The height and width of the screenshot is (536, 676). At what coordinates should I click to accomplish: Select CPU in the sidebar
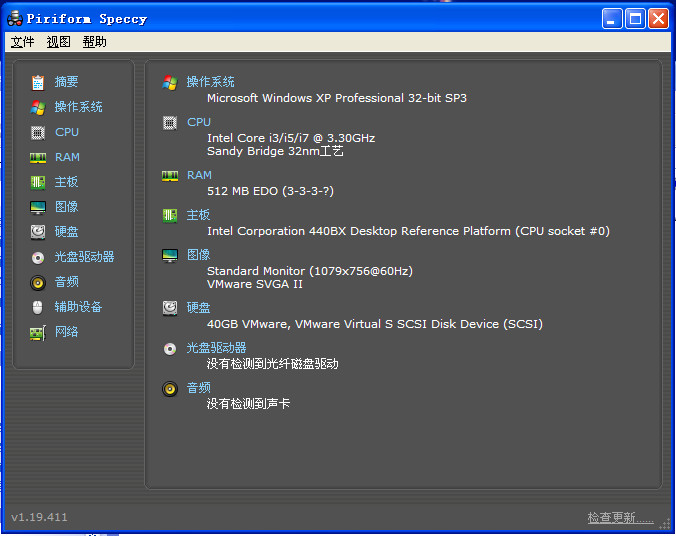pyautogui.click(x=67, y=132)
